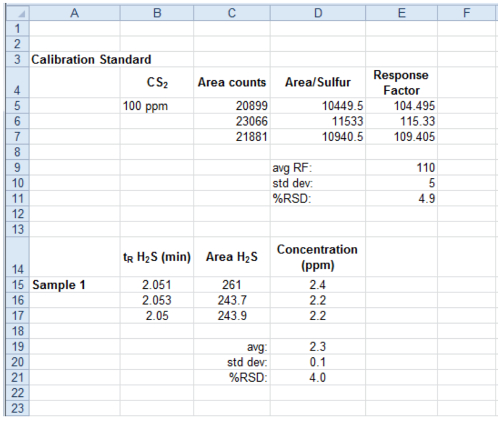500x421 pixels.
Task: Select the 11533 Area/Sulfur cell
Action: [318, 121]
